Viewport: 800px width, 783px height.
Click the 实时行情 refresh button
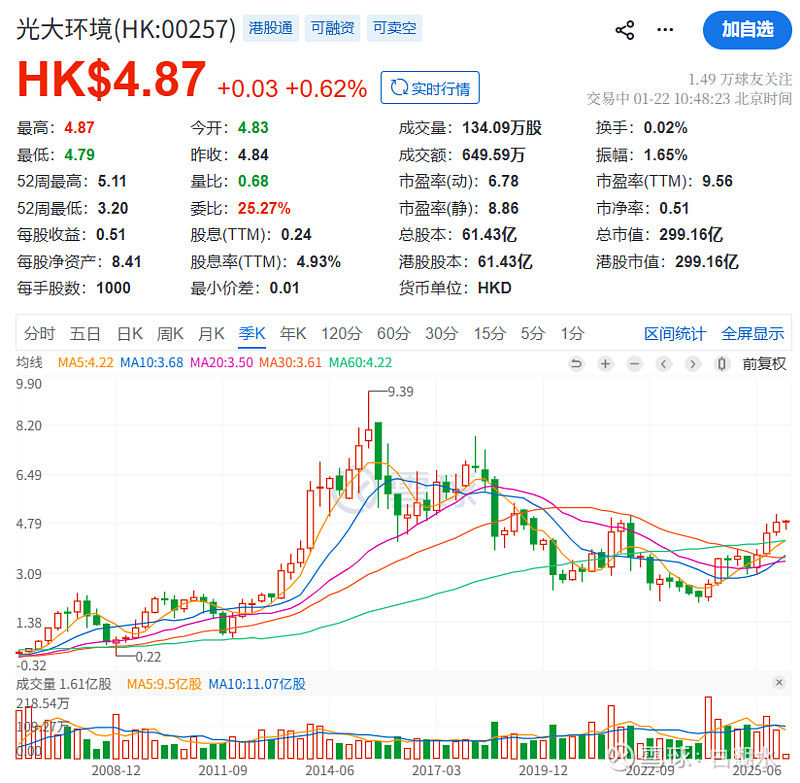click(x=430, y=88)
